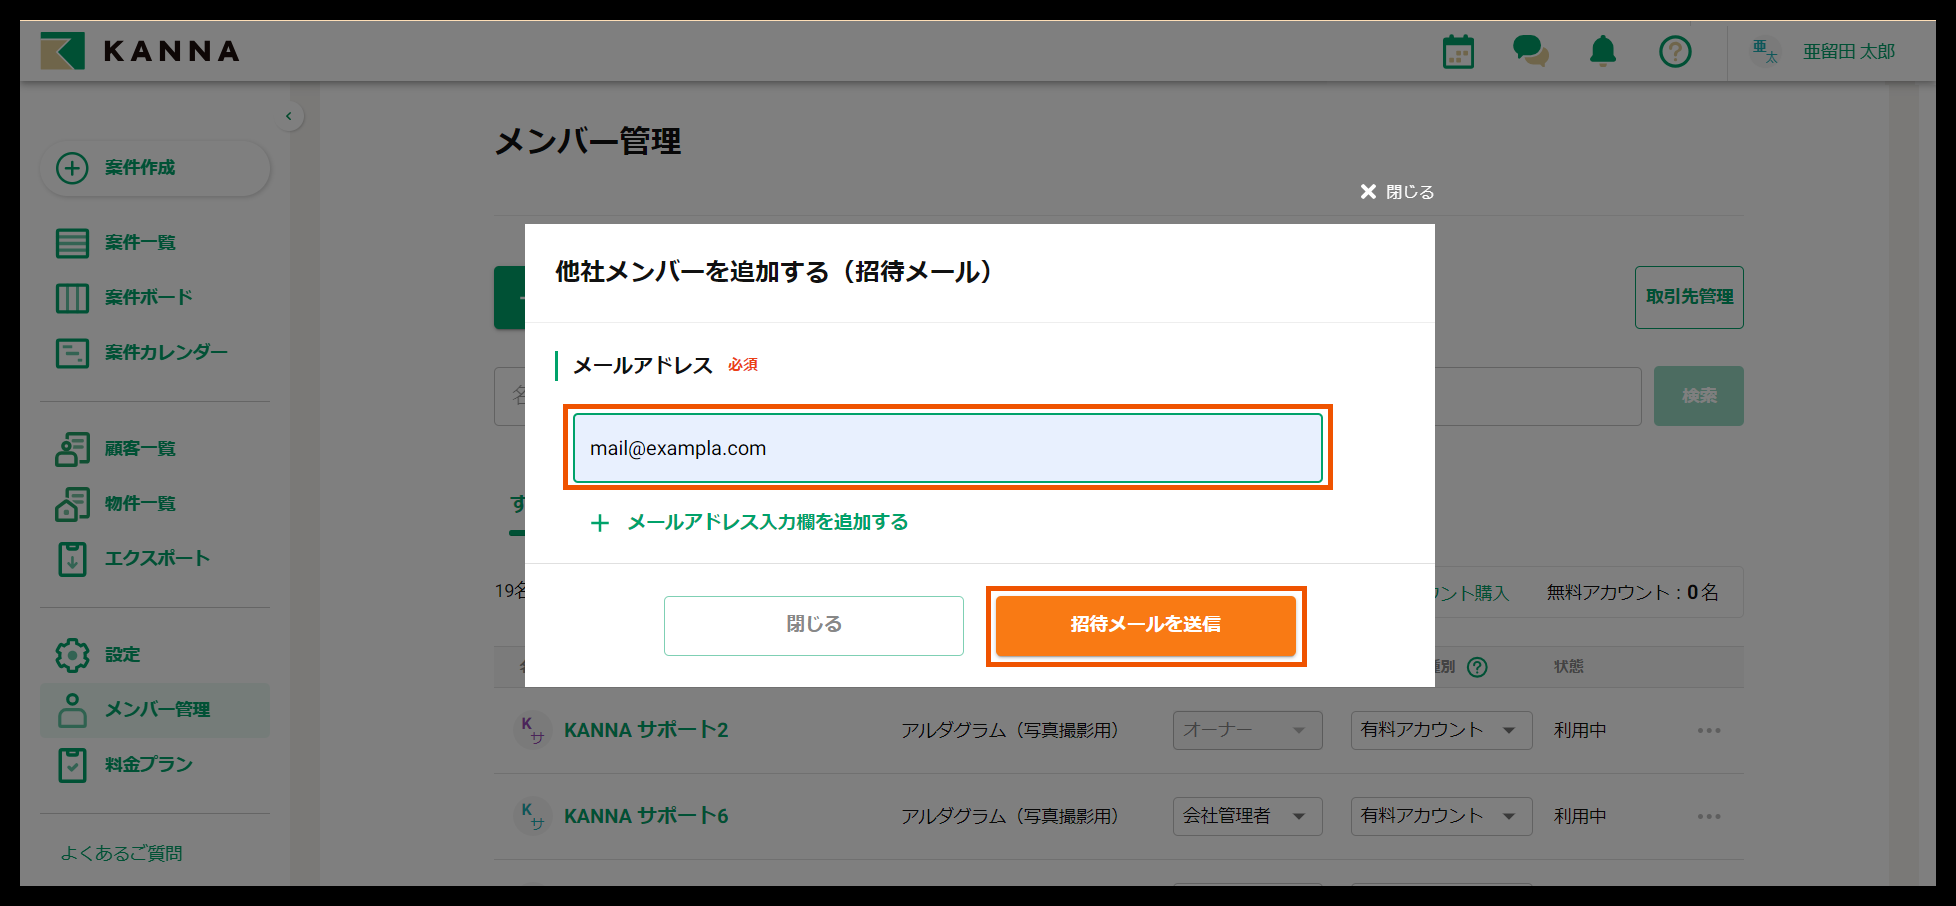The image size is (1956, 906).
Task: Open 料金プラン in sidebar
Action: 148,765
